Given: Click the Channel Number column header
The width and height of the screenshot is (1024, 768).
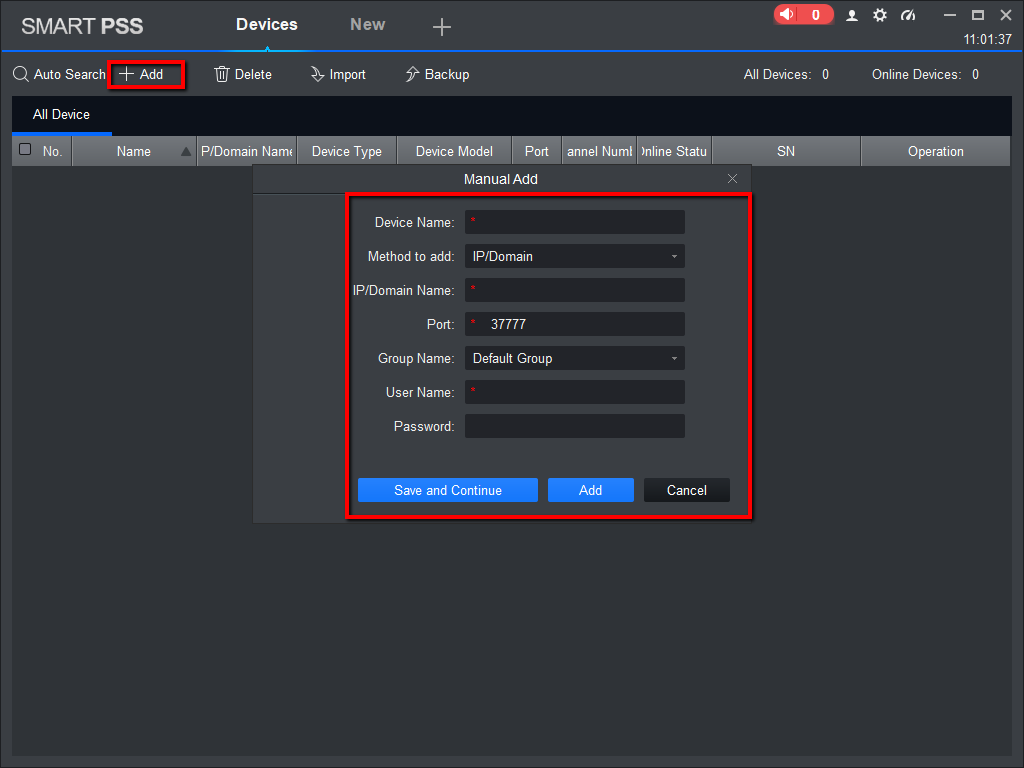Looking at the screenshot, I should [x=599, y=152].
